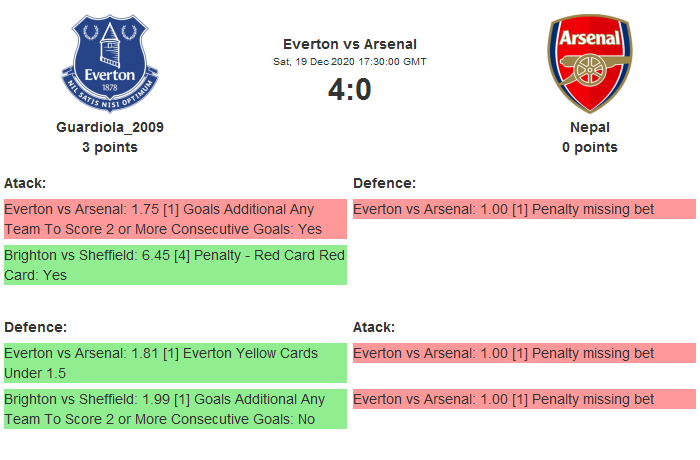
Task: Click the Atack heading on Nepal's side
Action: [x=374, y=327]
